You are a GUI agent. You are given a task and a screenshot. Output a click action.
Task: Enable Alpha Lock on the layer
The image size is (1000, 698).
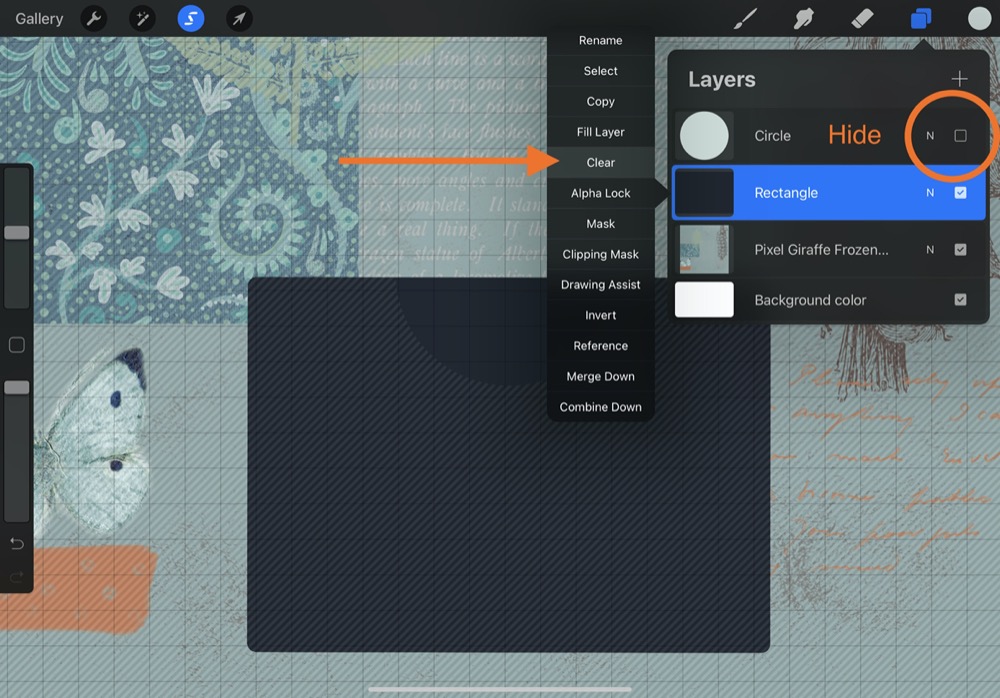coord(601,193)
